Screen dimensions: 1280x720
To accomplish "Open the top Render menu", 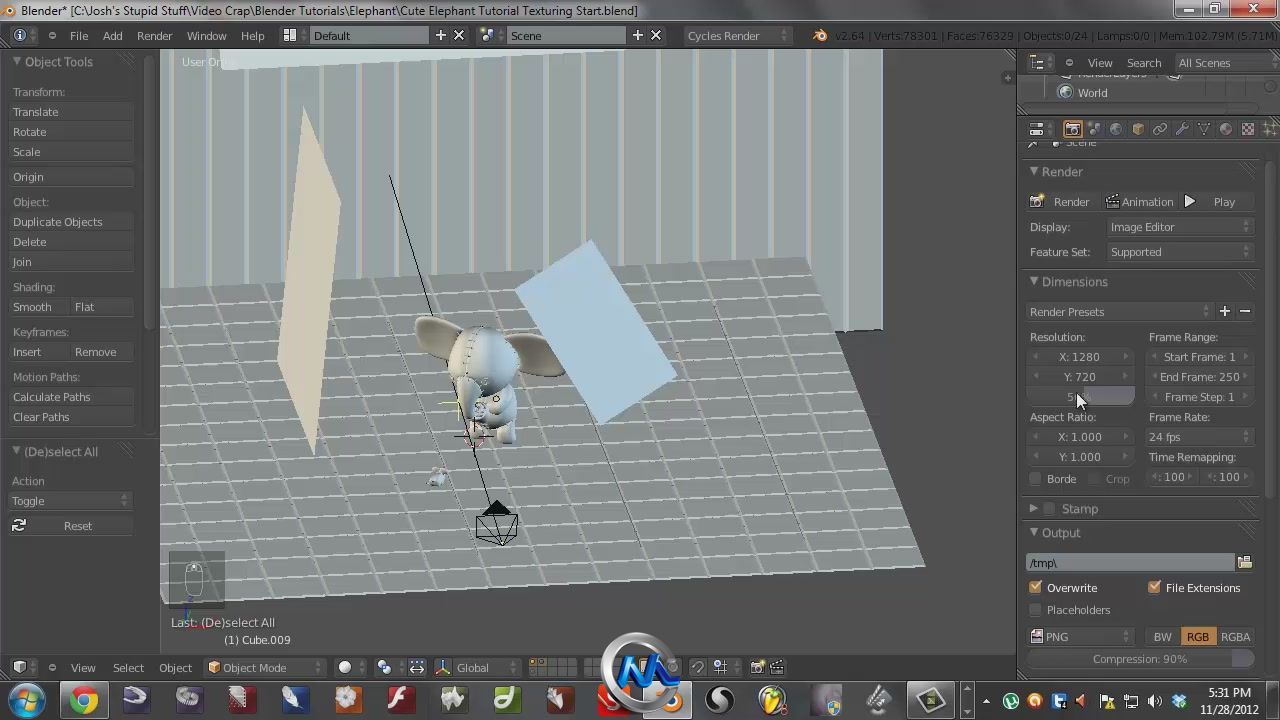I will 154,35.
